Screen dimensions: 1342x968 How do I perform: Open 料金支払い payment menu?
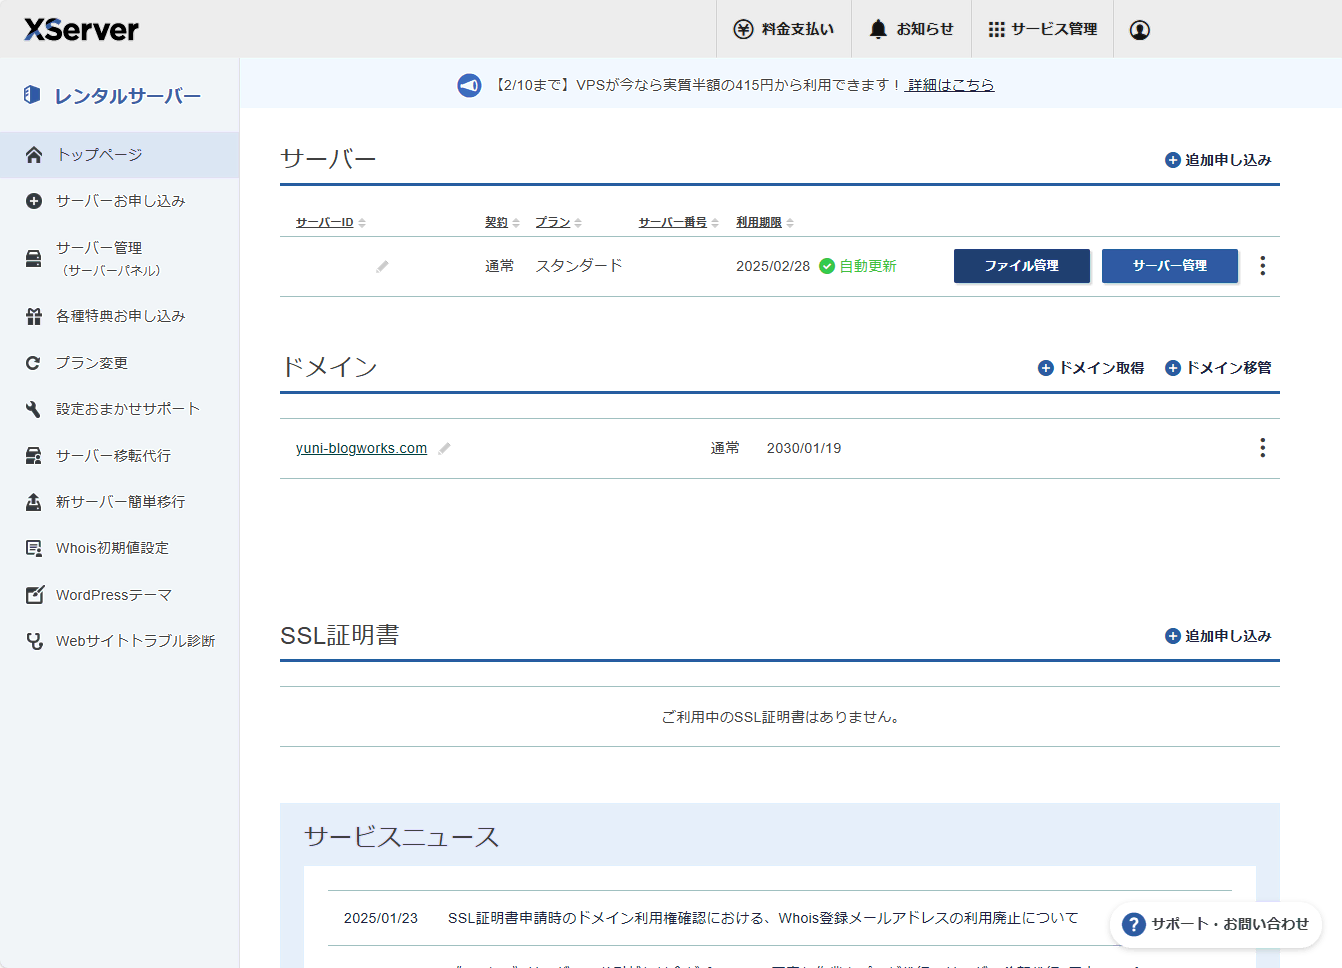tap(784, 29)
